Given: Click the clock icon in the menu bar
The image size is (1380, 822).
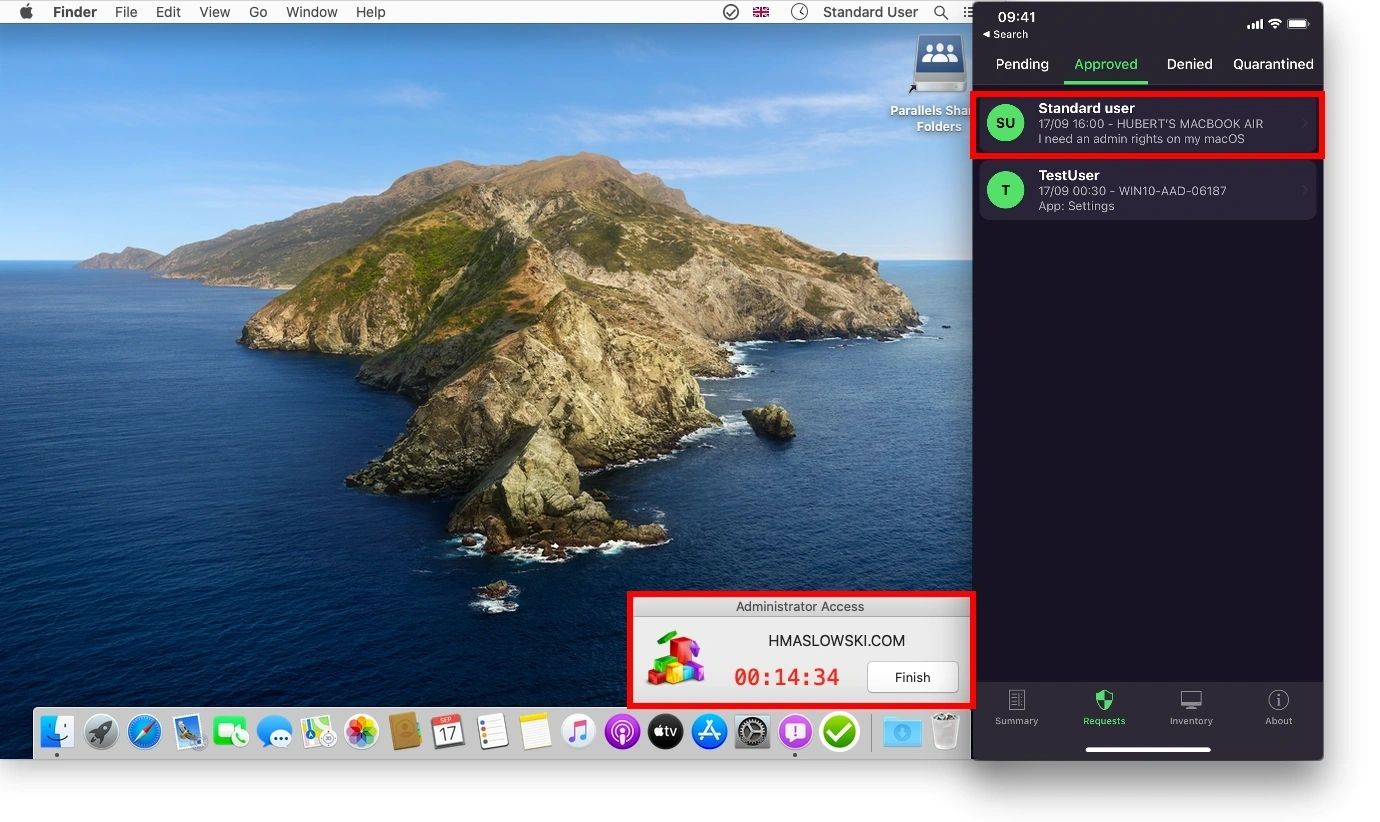Looking at the screenshot, I should click(799, 12).
